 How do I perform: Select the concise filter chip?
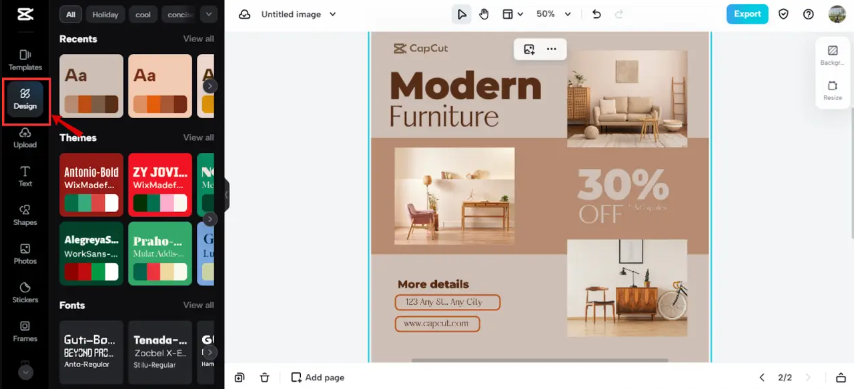point(179,15)
